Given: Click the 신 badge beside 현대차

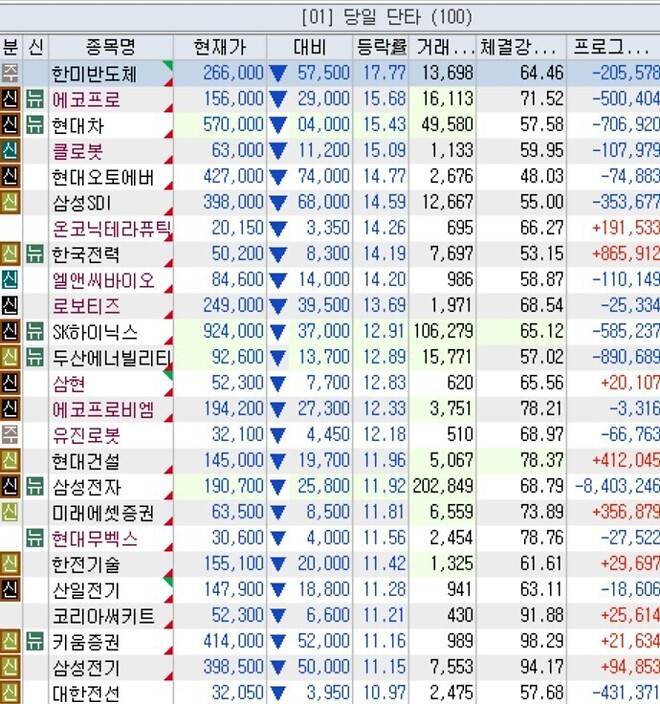Looking at the screenshot, I should click(x=10, y=124).
